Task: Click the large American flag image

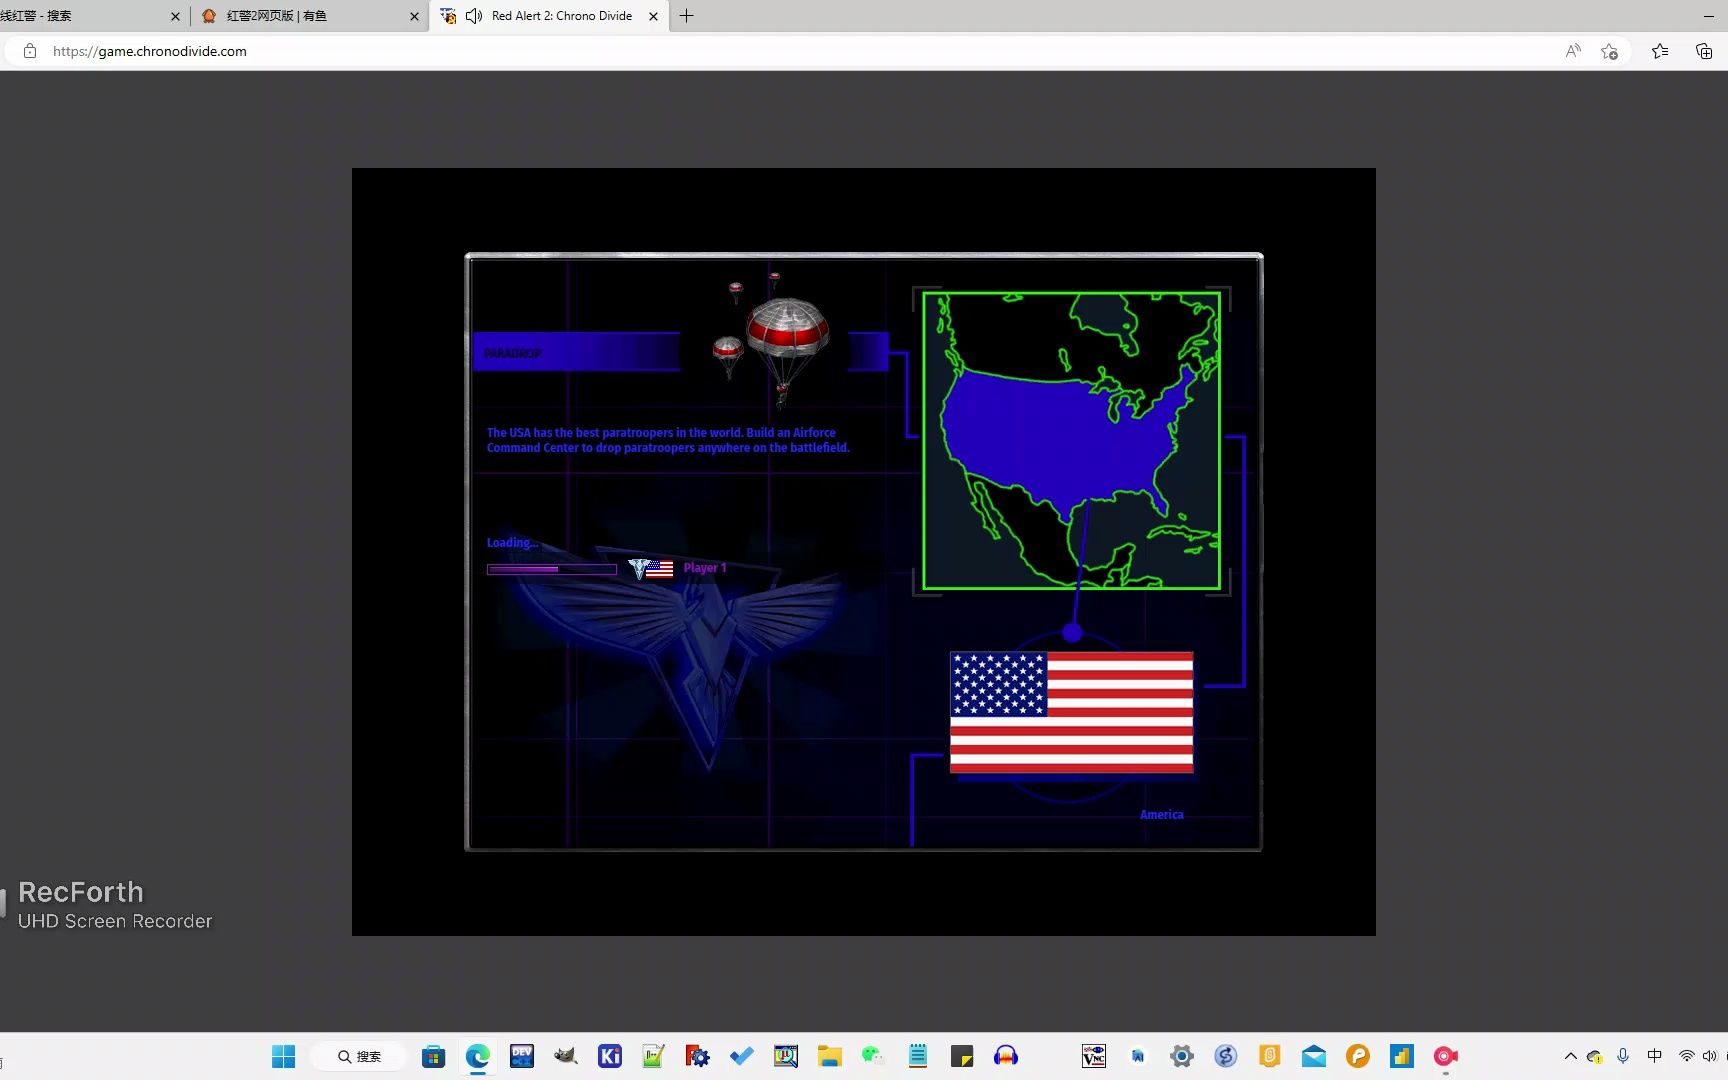Action: coord(1071,712)
